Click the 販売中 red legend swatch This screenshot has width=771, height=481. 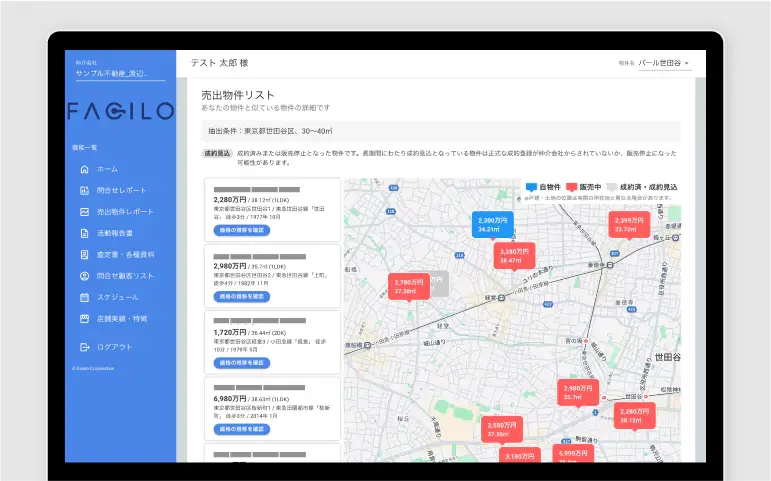click(x=572, y=187)
